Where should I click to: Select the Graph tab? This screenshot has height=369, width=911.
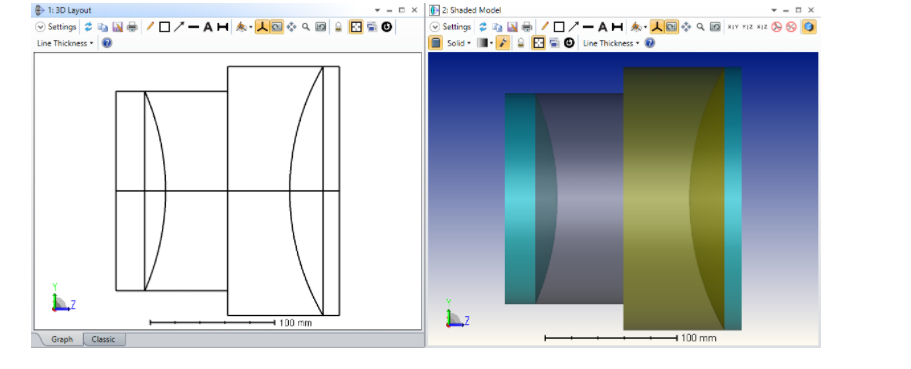pyautogui.click(x=62, y=339)
